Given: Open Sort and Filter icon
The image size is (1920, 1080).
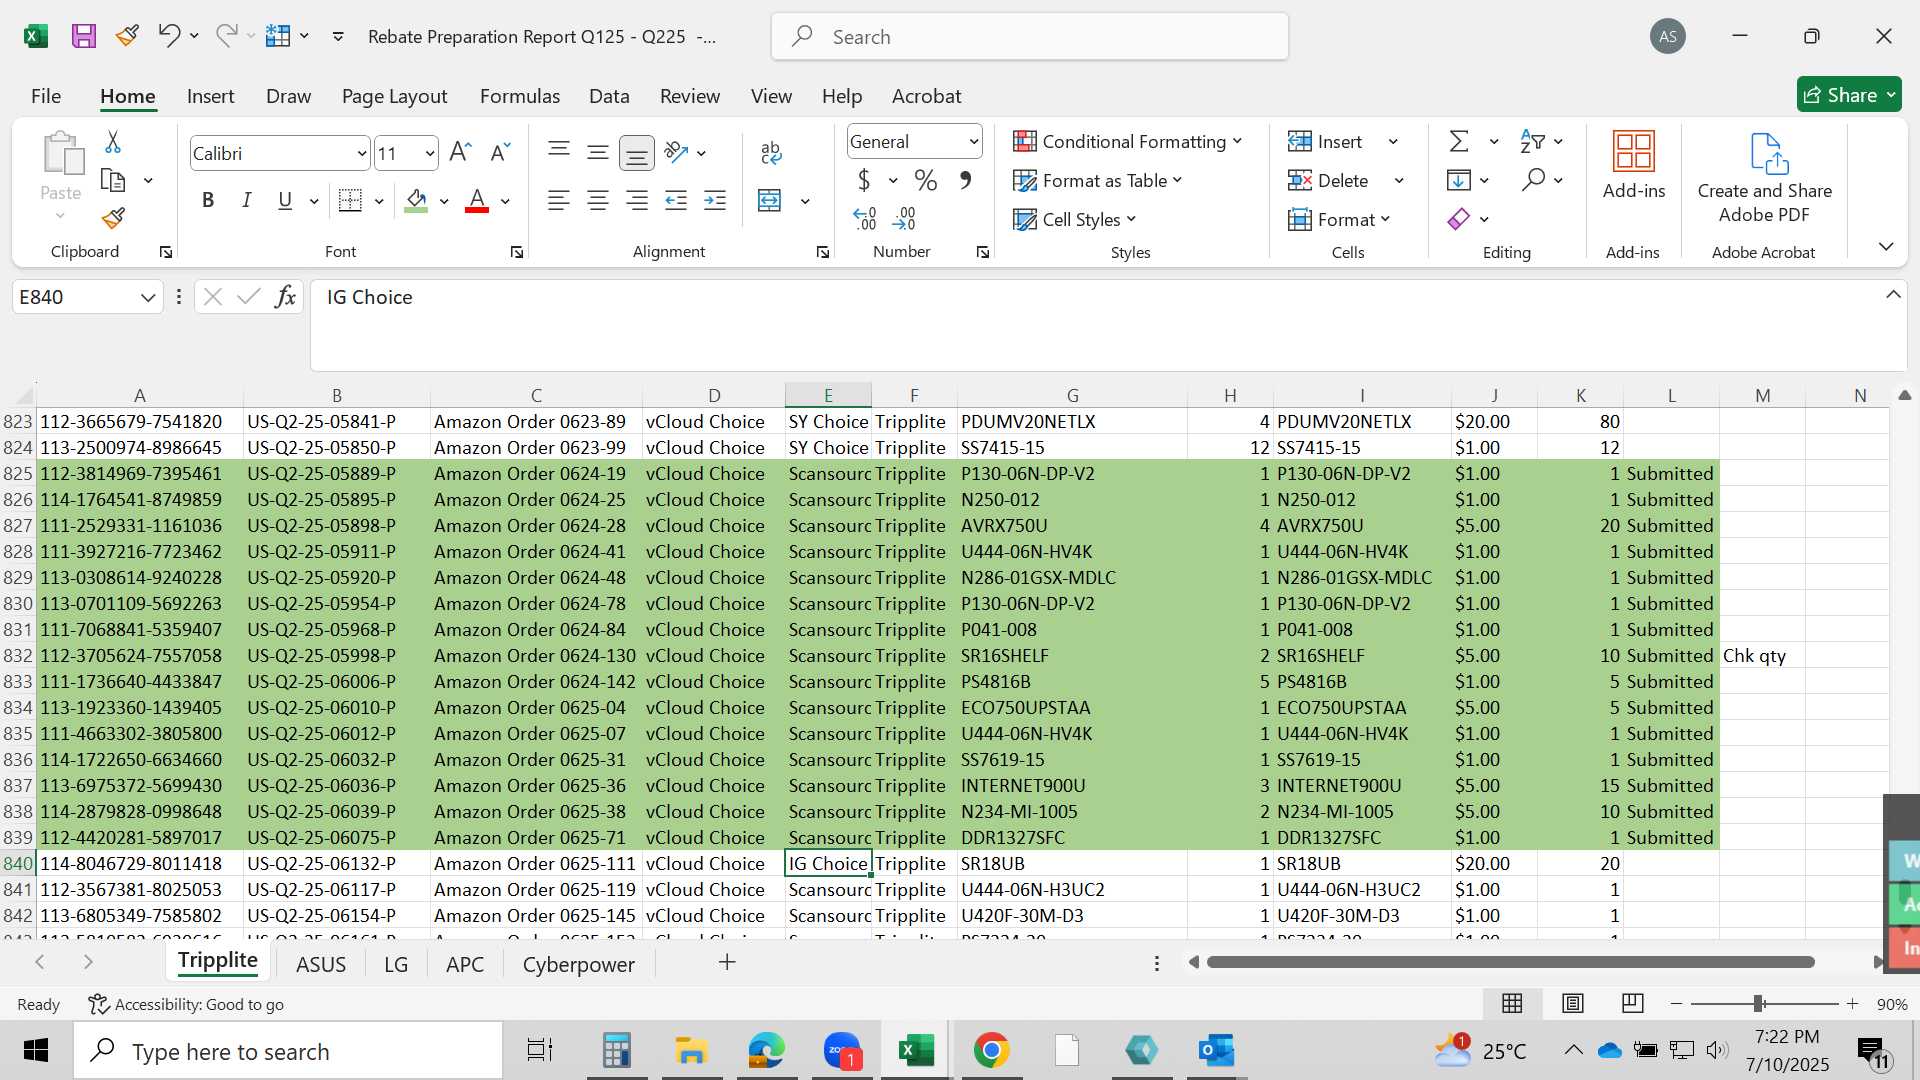Looking at the screenshot, I should click(1532, 142).
